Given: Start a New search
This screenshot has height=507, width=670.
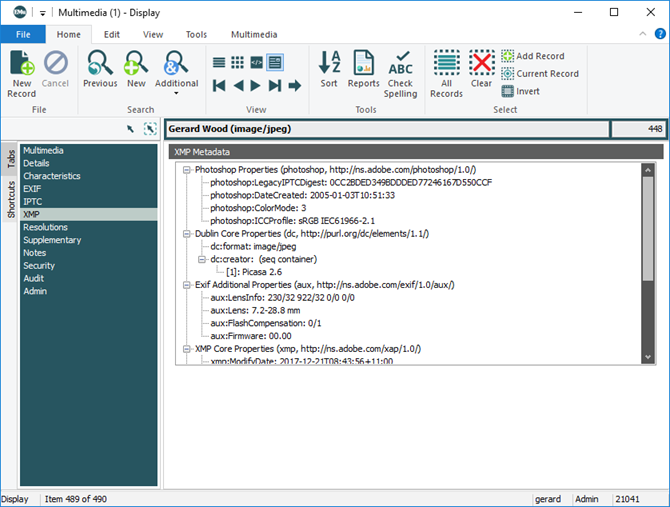Looking at the screenshot, I should point(135,66).
